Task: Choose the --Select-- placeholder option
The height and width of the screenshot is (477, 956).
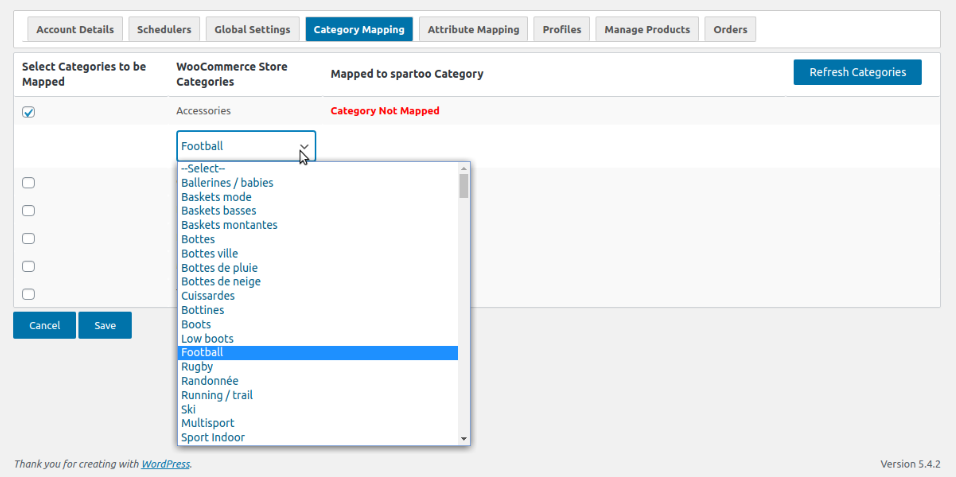Action: (x=203, y=169)
